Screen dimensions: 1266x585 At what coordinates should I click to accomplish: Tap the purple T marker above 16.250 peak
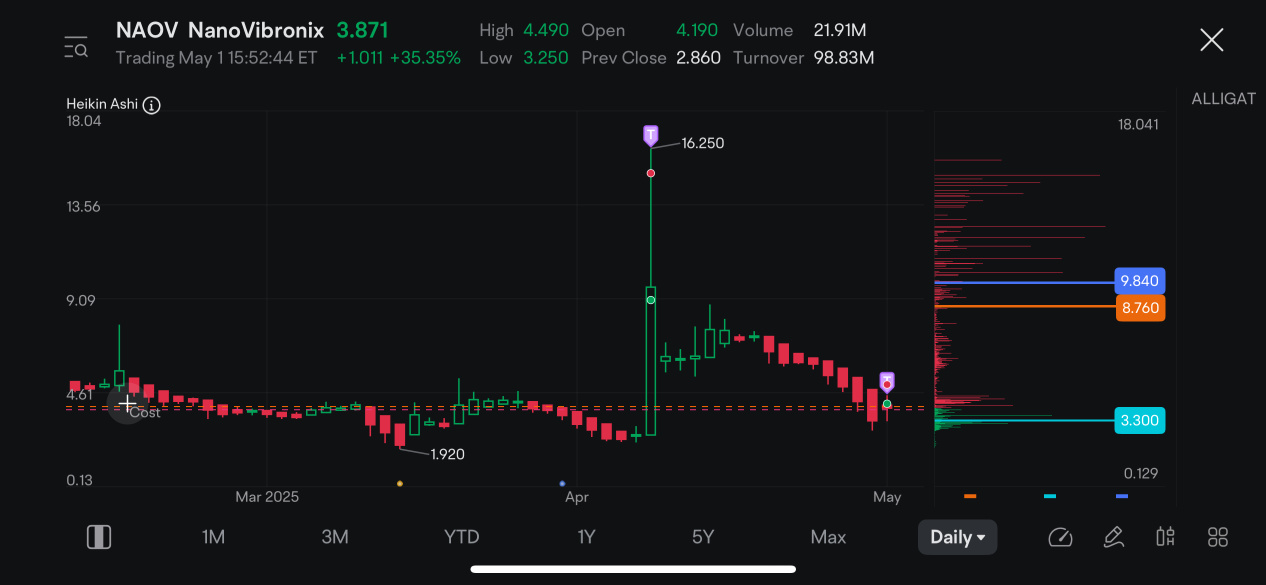click(651, 135)
